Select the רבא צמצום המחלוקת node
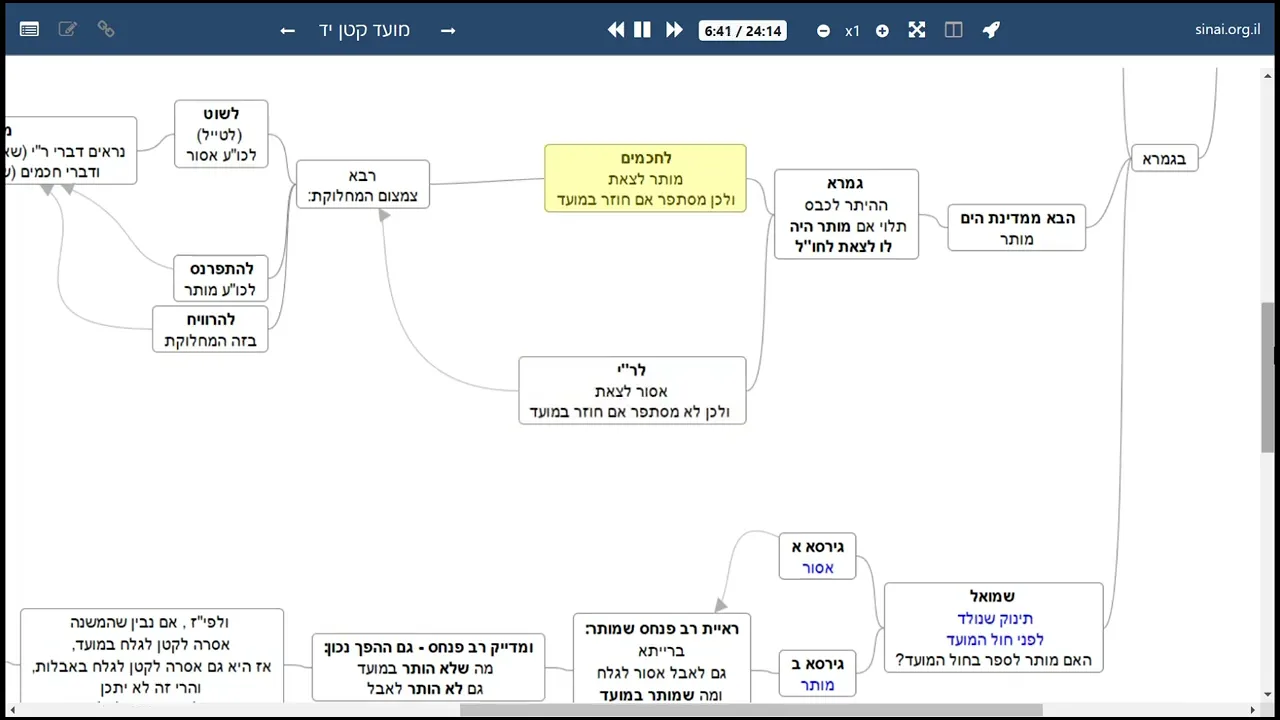Image resolution: width=1280 pixels, height=720 pixels. click(x=363, y=184)
